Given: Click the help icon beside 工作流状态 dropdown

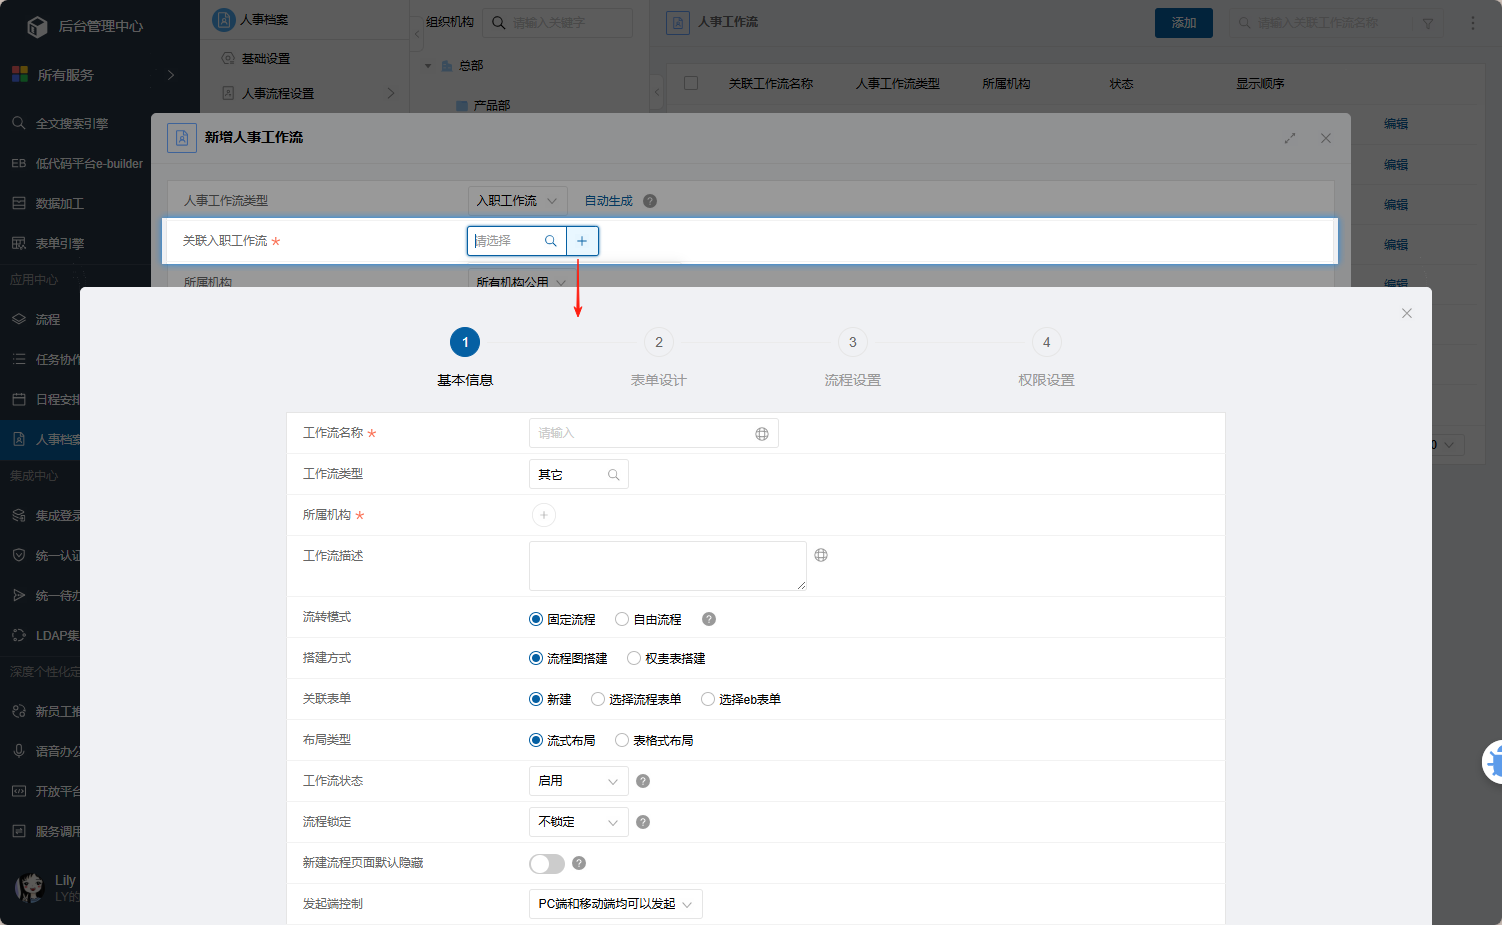Looking at the screenshot, I should 643,781.
